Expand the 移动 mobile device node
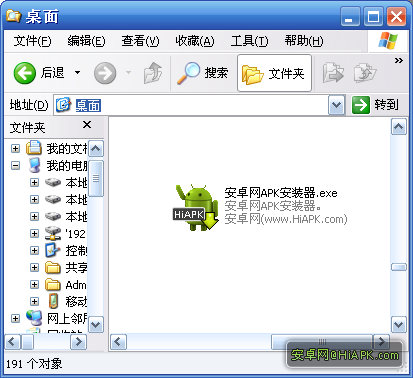This screenshot has height=378, width=413. pos(34,301)
